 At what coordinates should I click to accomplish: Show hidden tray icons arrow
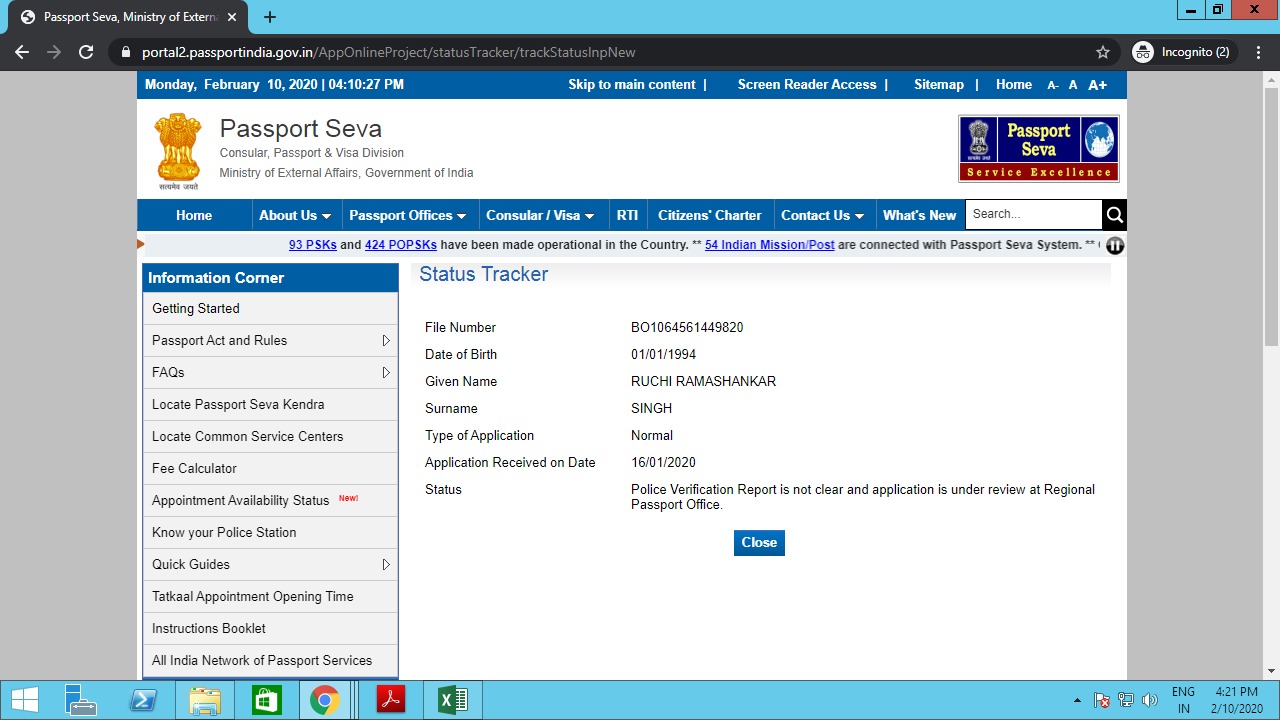[1077, 700]
